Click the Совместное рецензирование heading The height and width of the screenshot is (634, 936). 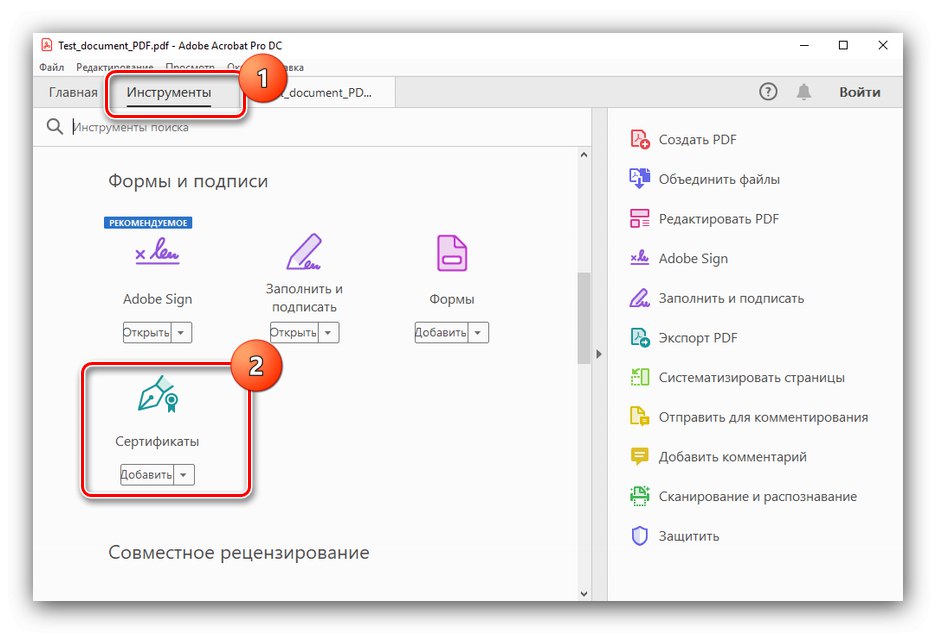[239, 552]
